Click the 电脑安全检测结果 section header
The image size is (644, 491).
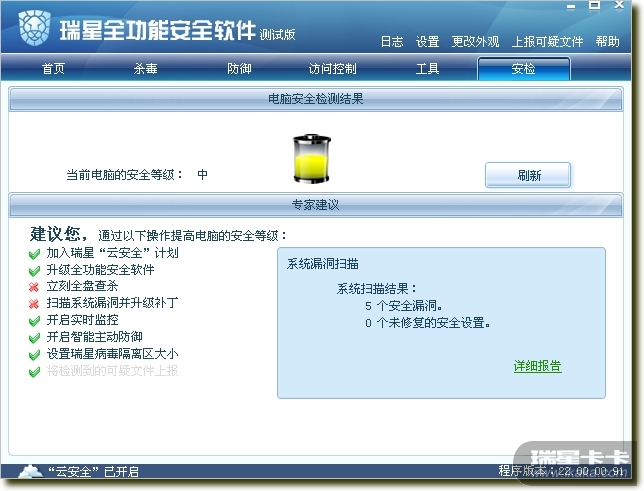click(x=315, y=99)
